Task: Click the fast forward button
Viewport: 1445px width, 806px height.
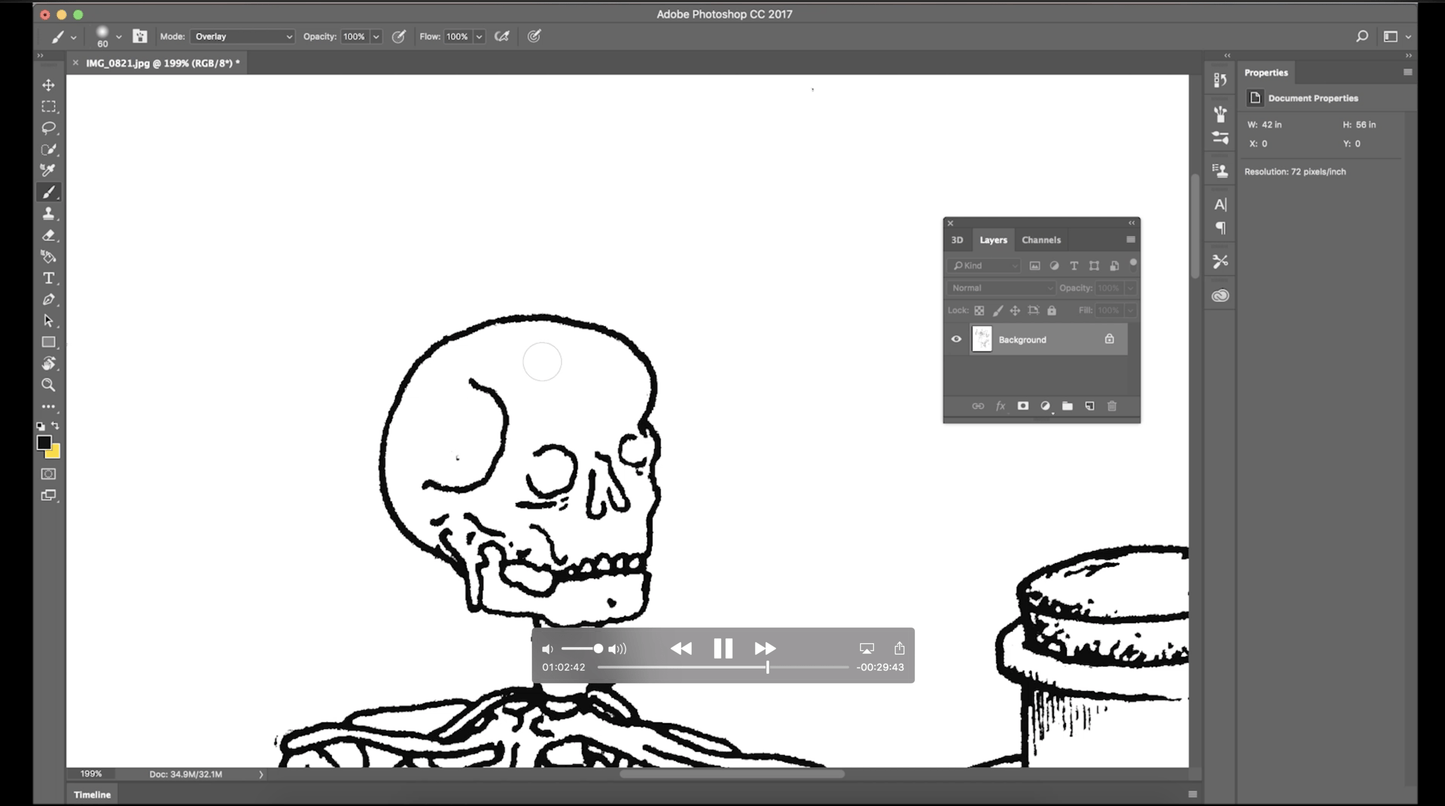Action: click(x=765, y=648)
